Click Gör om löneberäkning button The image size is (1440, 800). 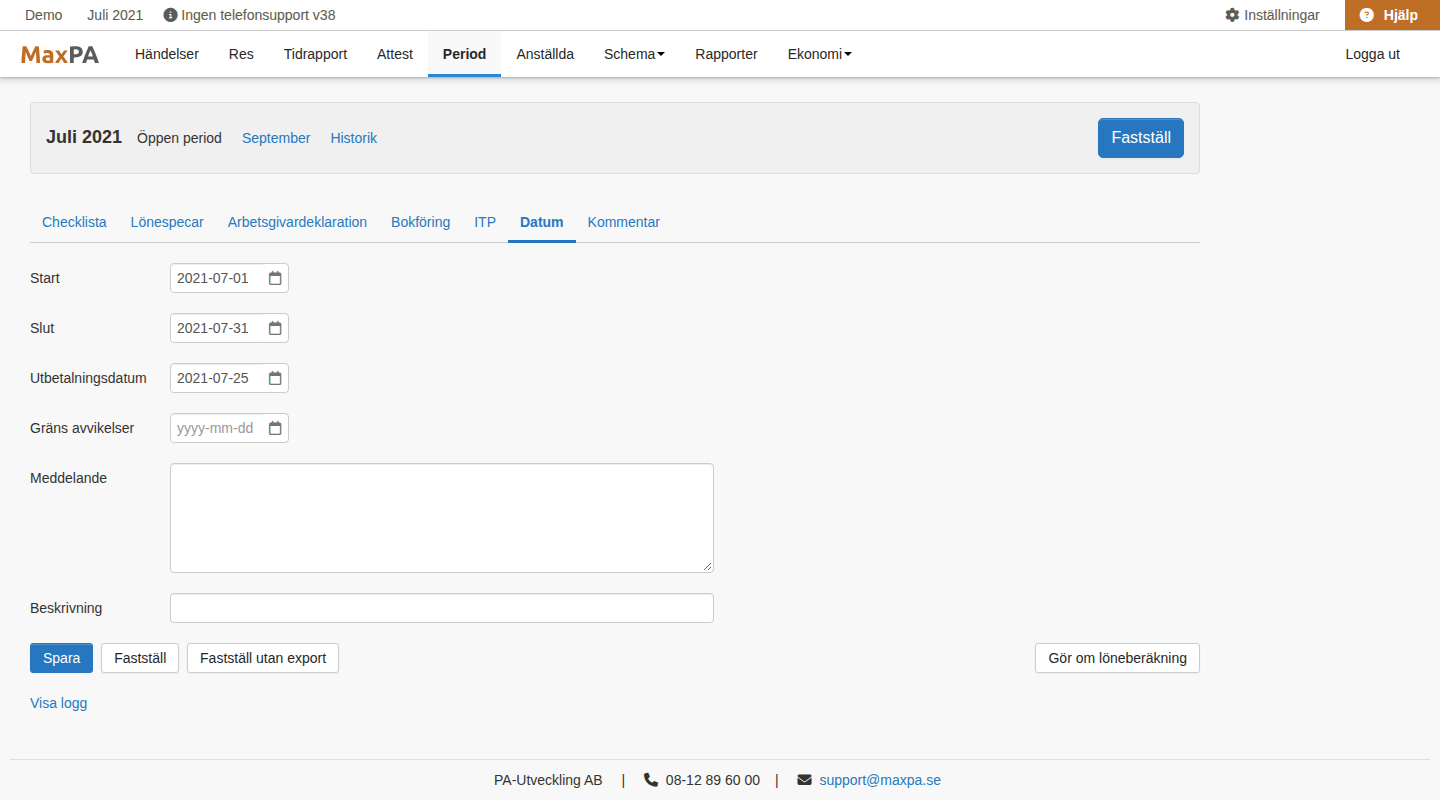[x=1117, y=658]
